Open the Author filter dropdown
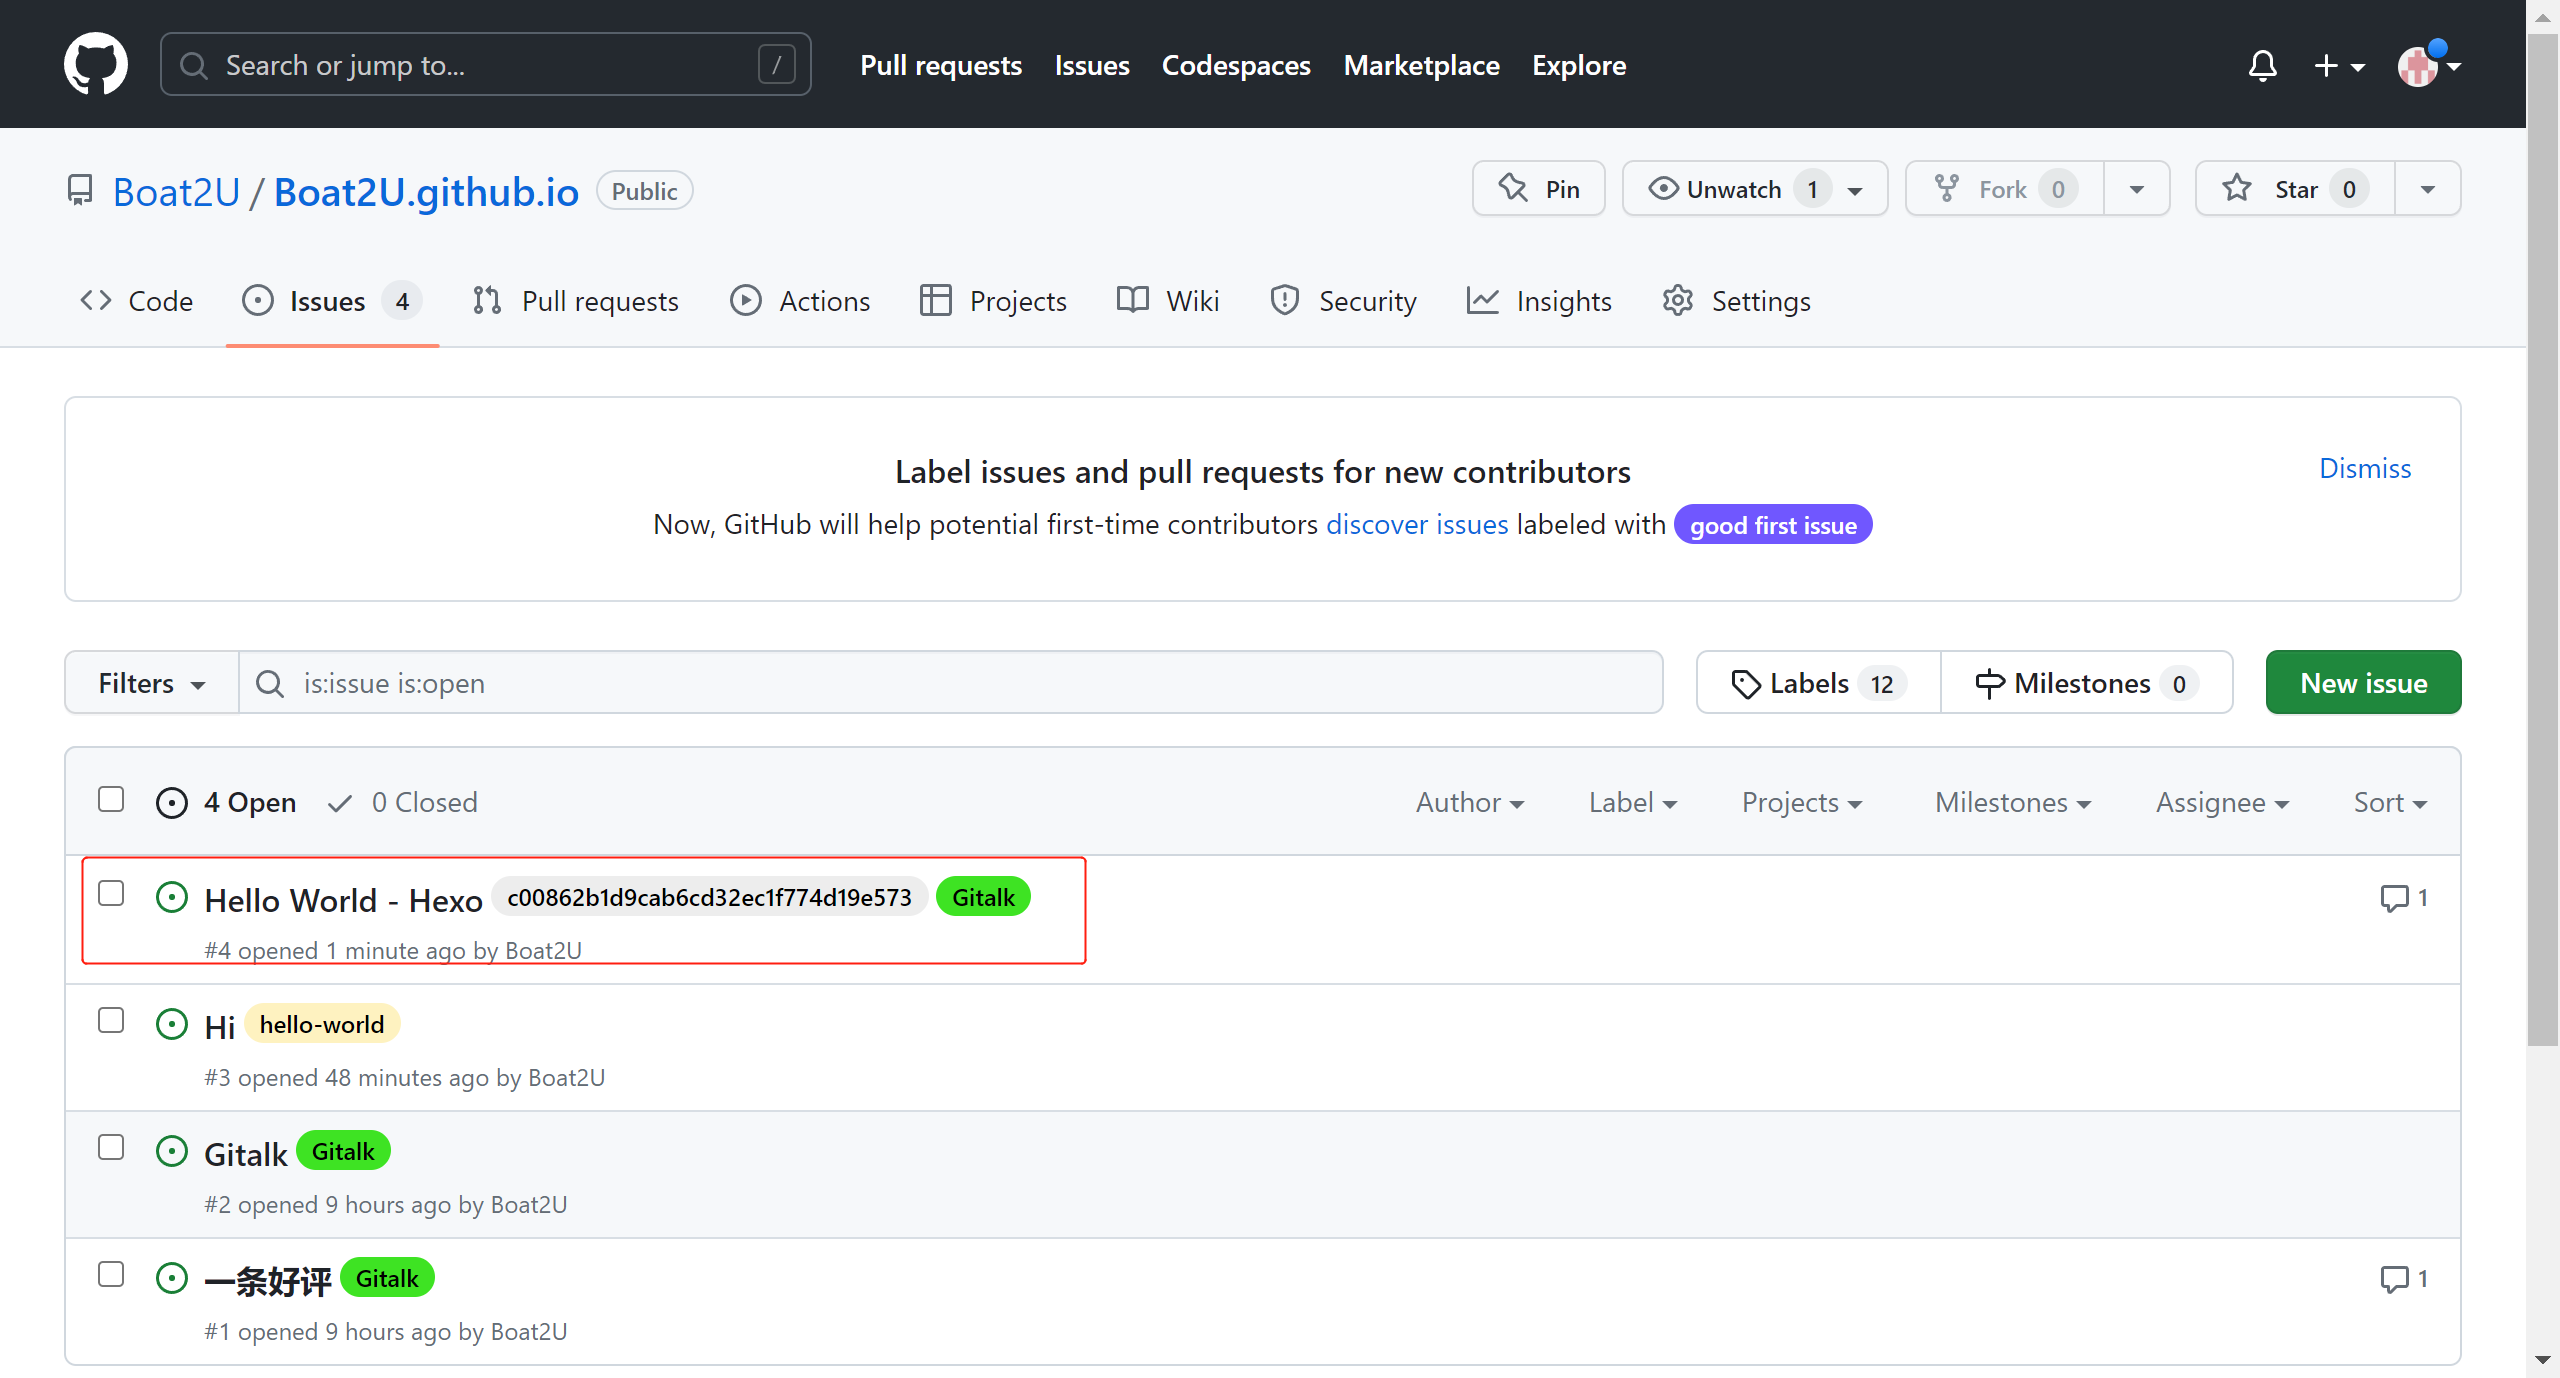The width and height of the screenshot is (2560, 1378). [x=1470, y=803]
